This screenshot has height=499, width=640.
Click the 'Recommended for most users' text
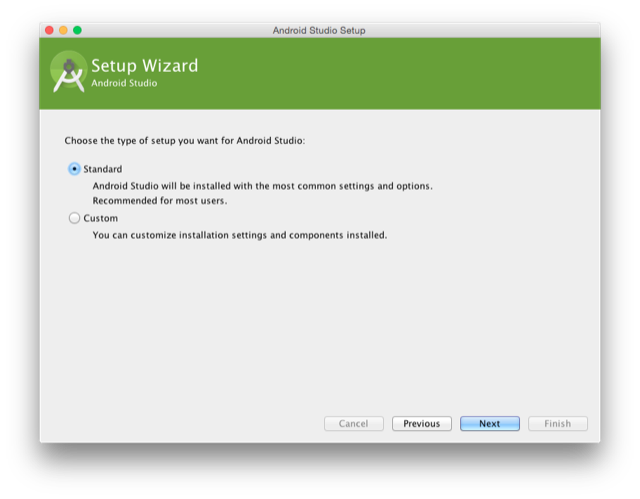[x=160, y=201]
